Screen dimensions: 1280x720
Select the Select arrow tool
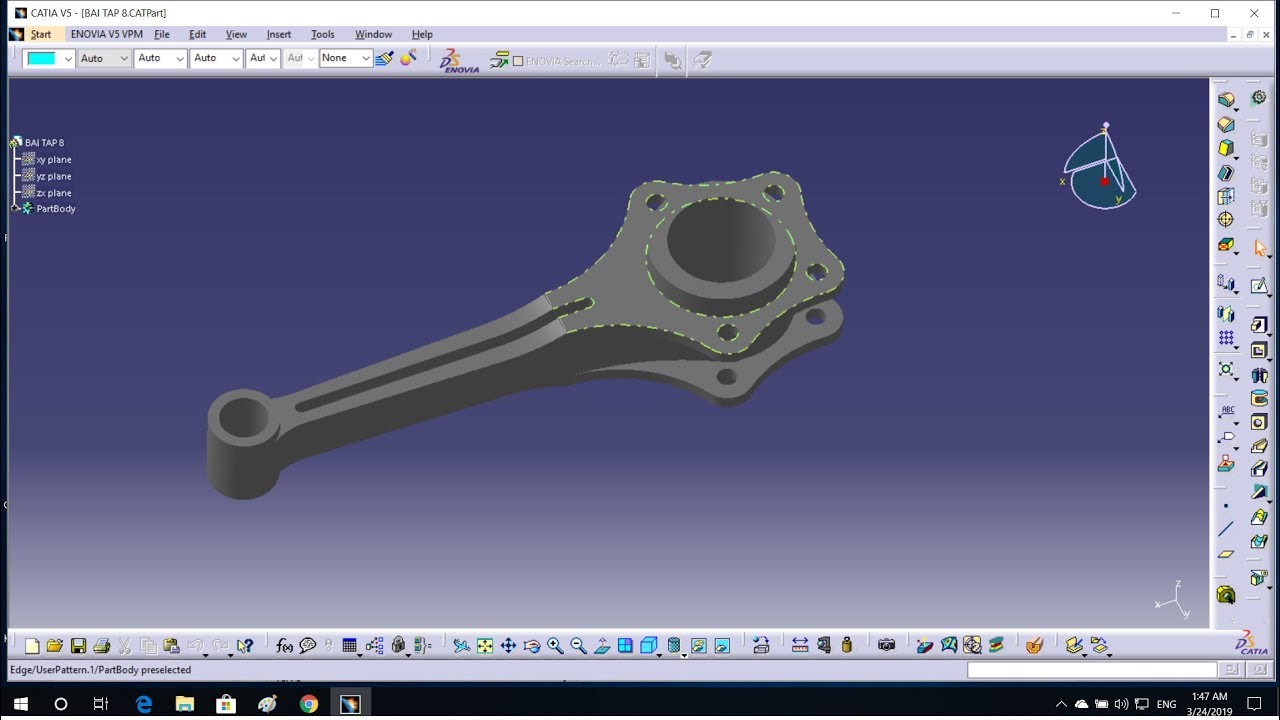coord(1260,248)
